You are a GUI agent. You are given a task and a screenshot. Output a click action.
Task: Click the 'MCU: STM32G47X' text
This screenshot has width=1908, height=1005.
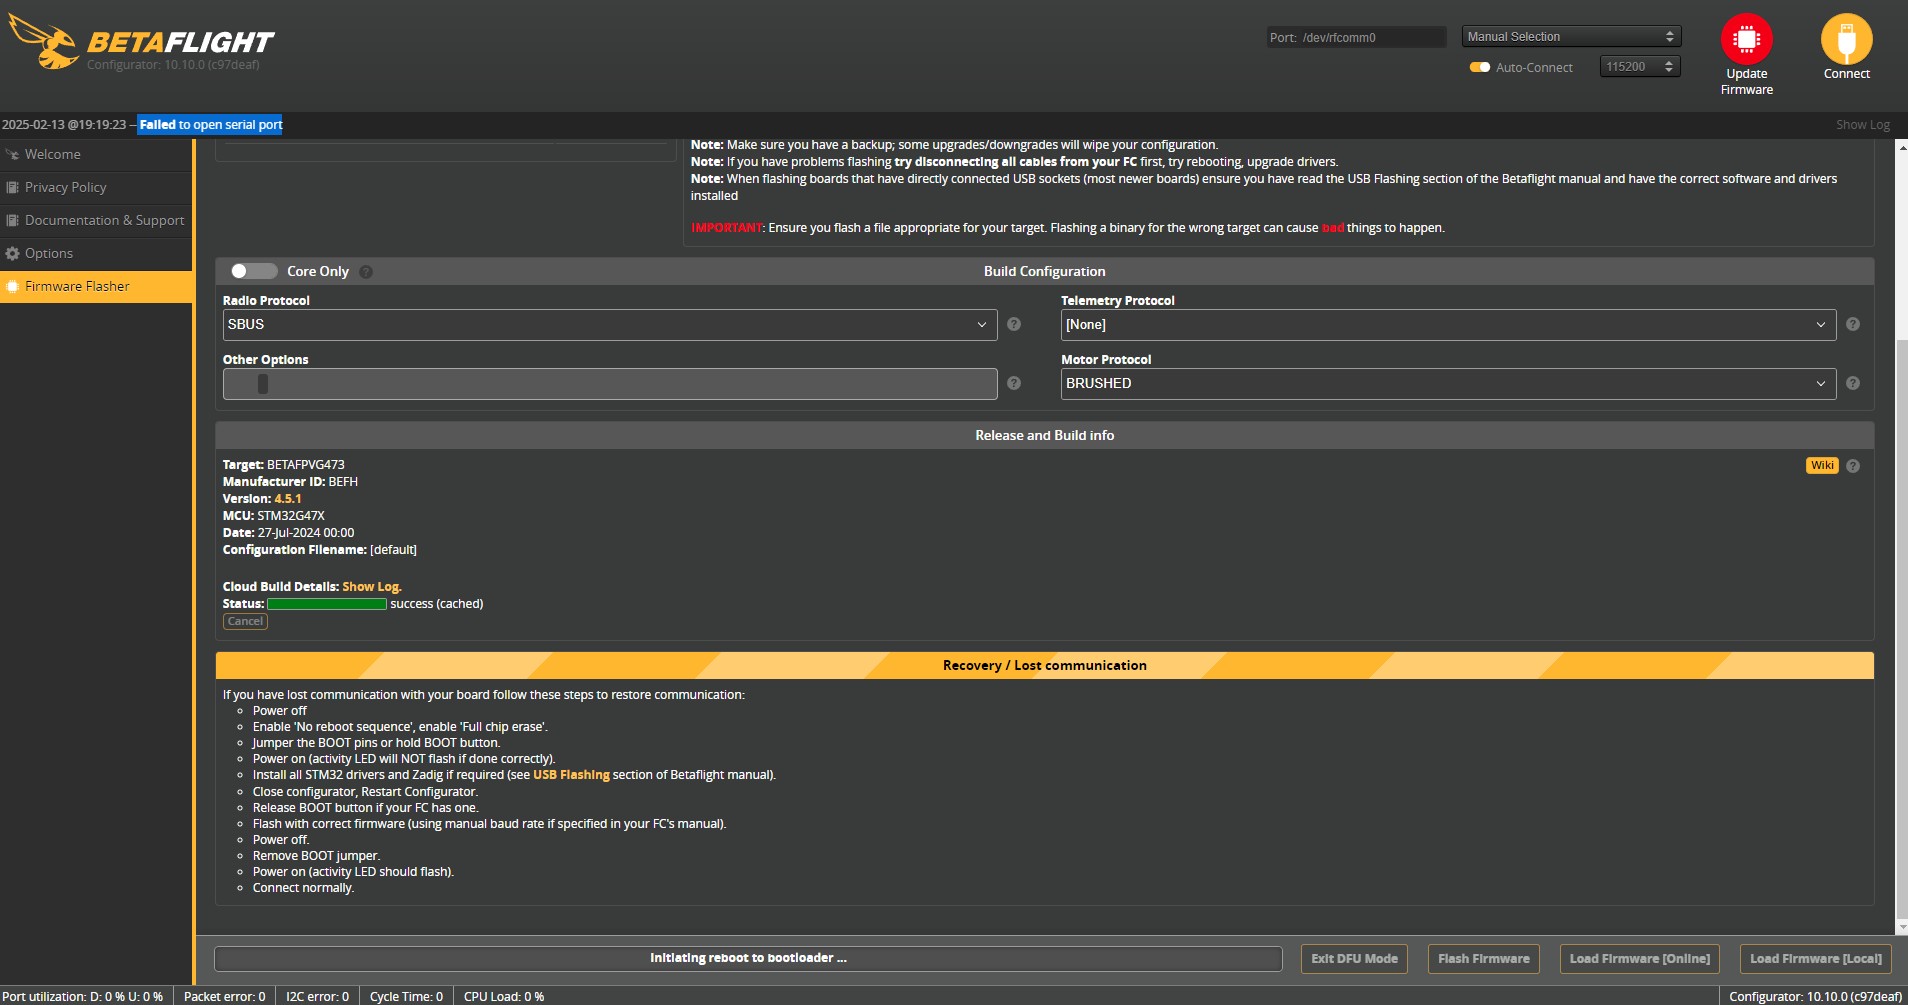tap(274, 516)
